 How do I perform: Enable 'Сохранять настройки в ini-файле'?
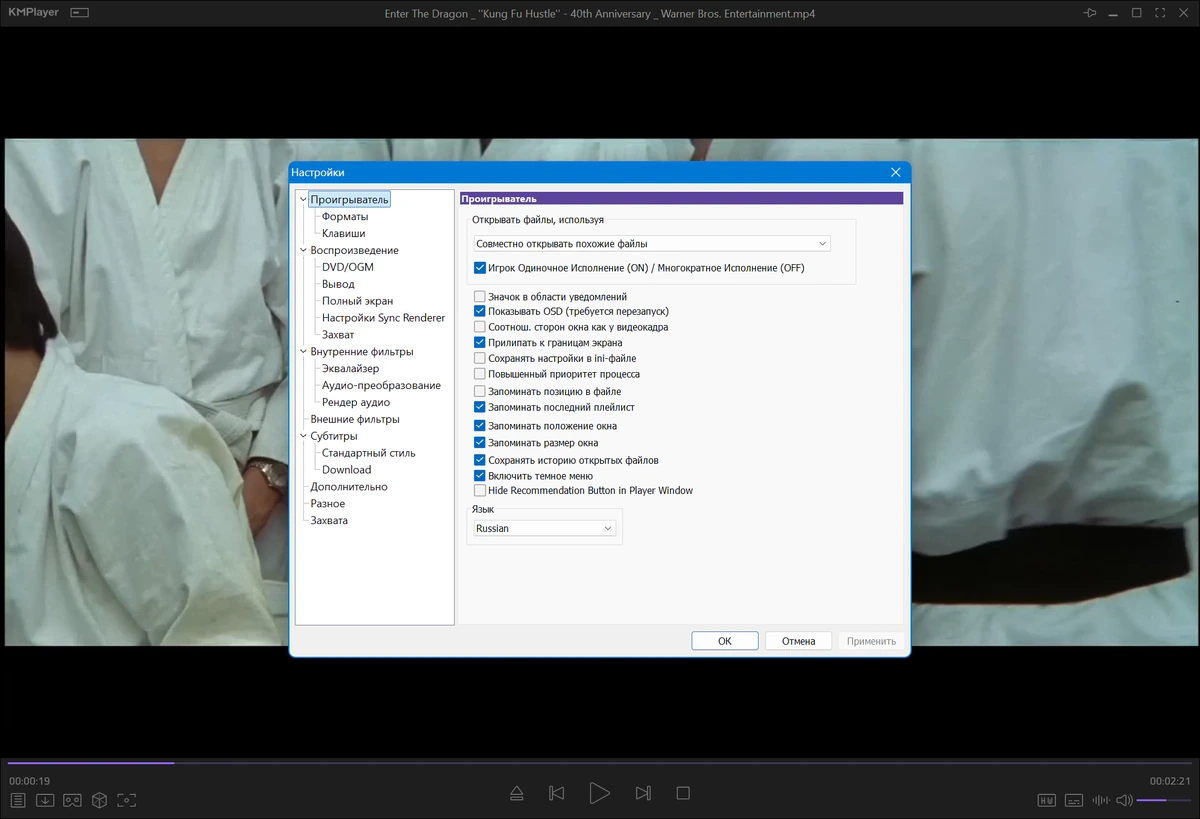480,358
